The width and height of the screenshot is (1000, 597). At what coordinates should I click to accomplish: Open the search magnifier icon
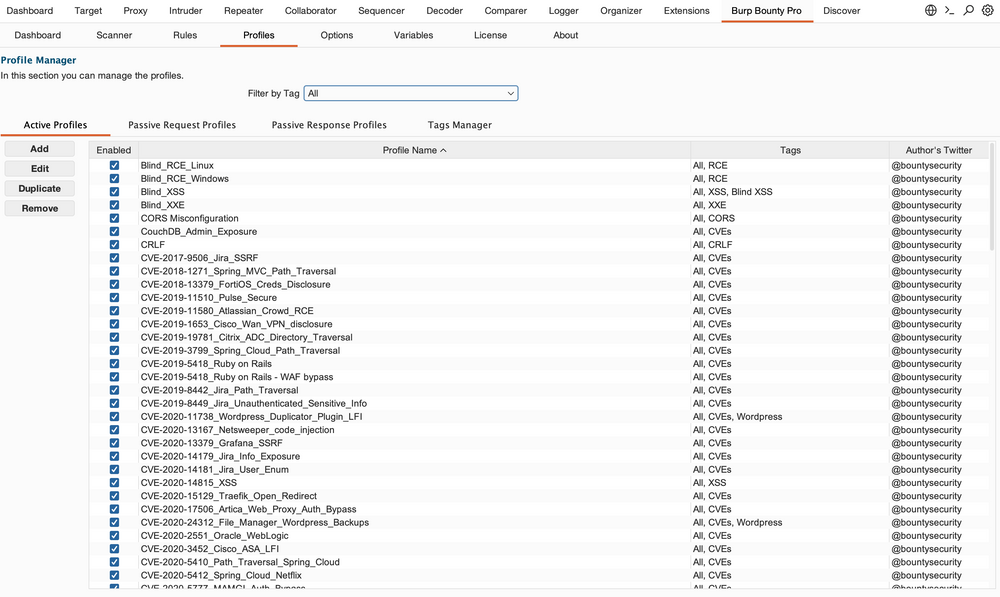pyautogui.click(x=968, y=10)
